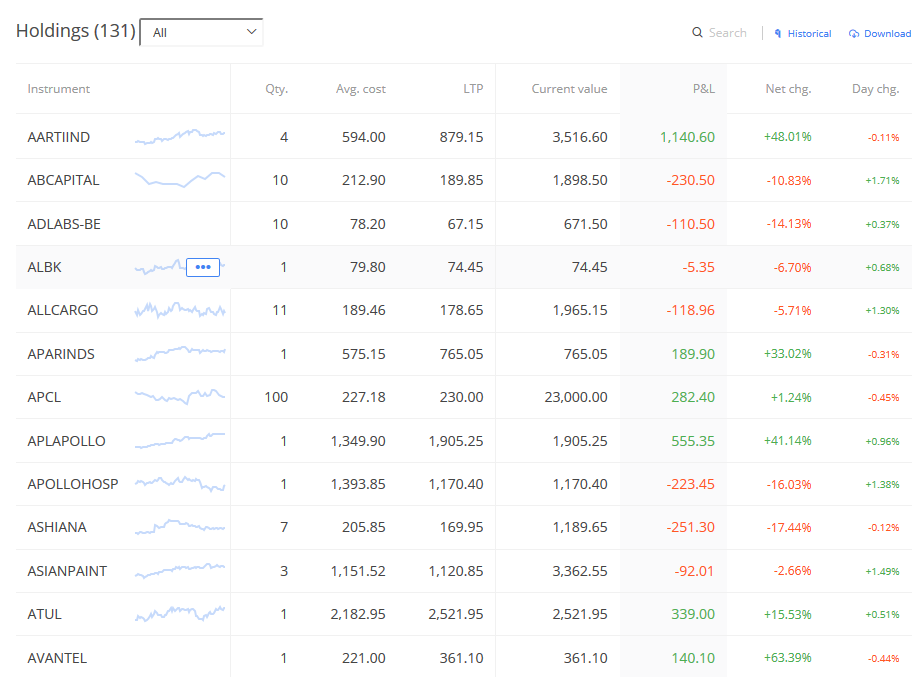Click the Holdings (131) heading
The width and height of the screenshot is (924, 679).
click(75, 31)
